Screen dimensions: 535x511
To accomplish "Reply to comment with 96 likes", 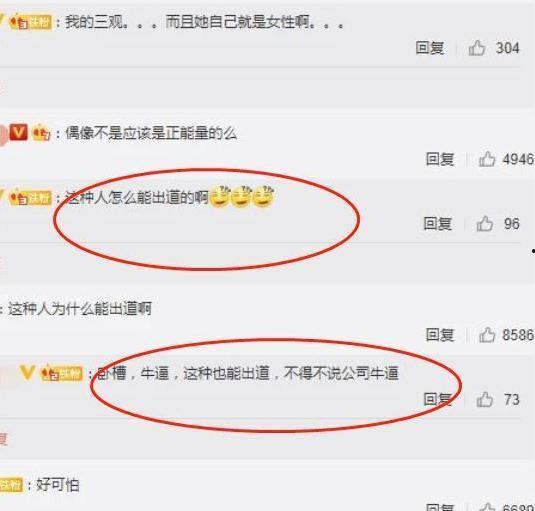I will coord(437,224).
